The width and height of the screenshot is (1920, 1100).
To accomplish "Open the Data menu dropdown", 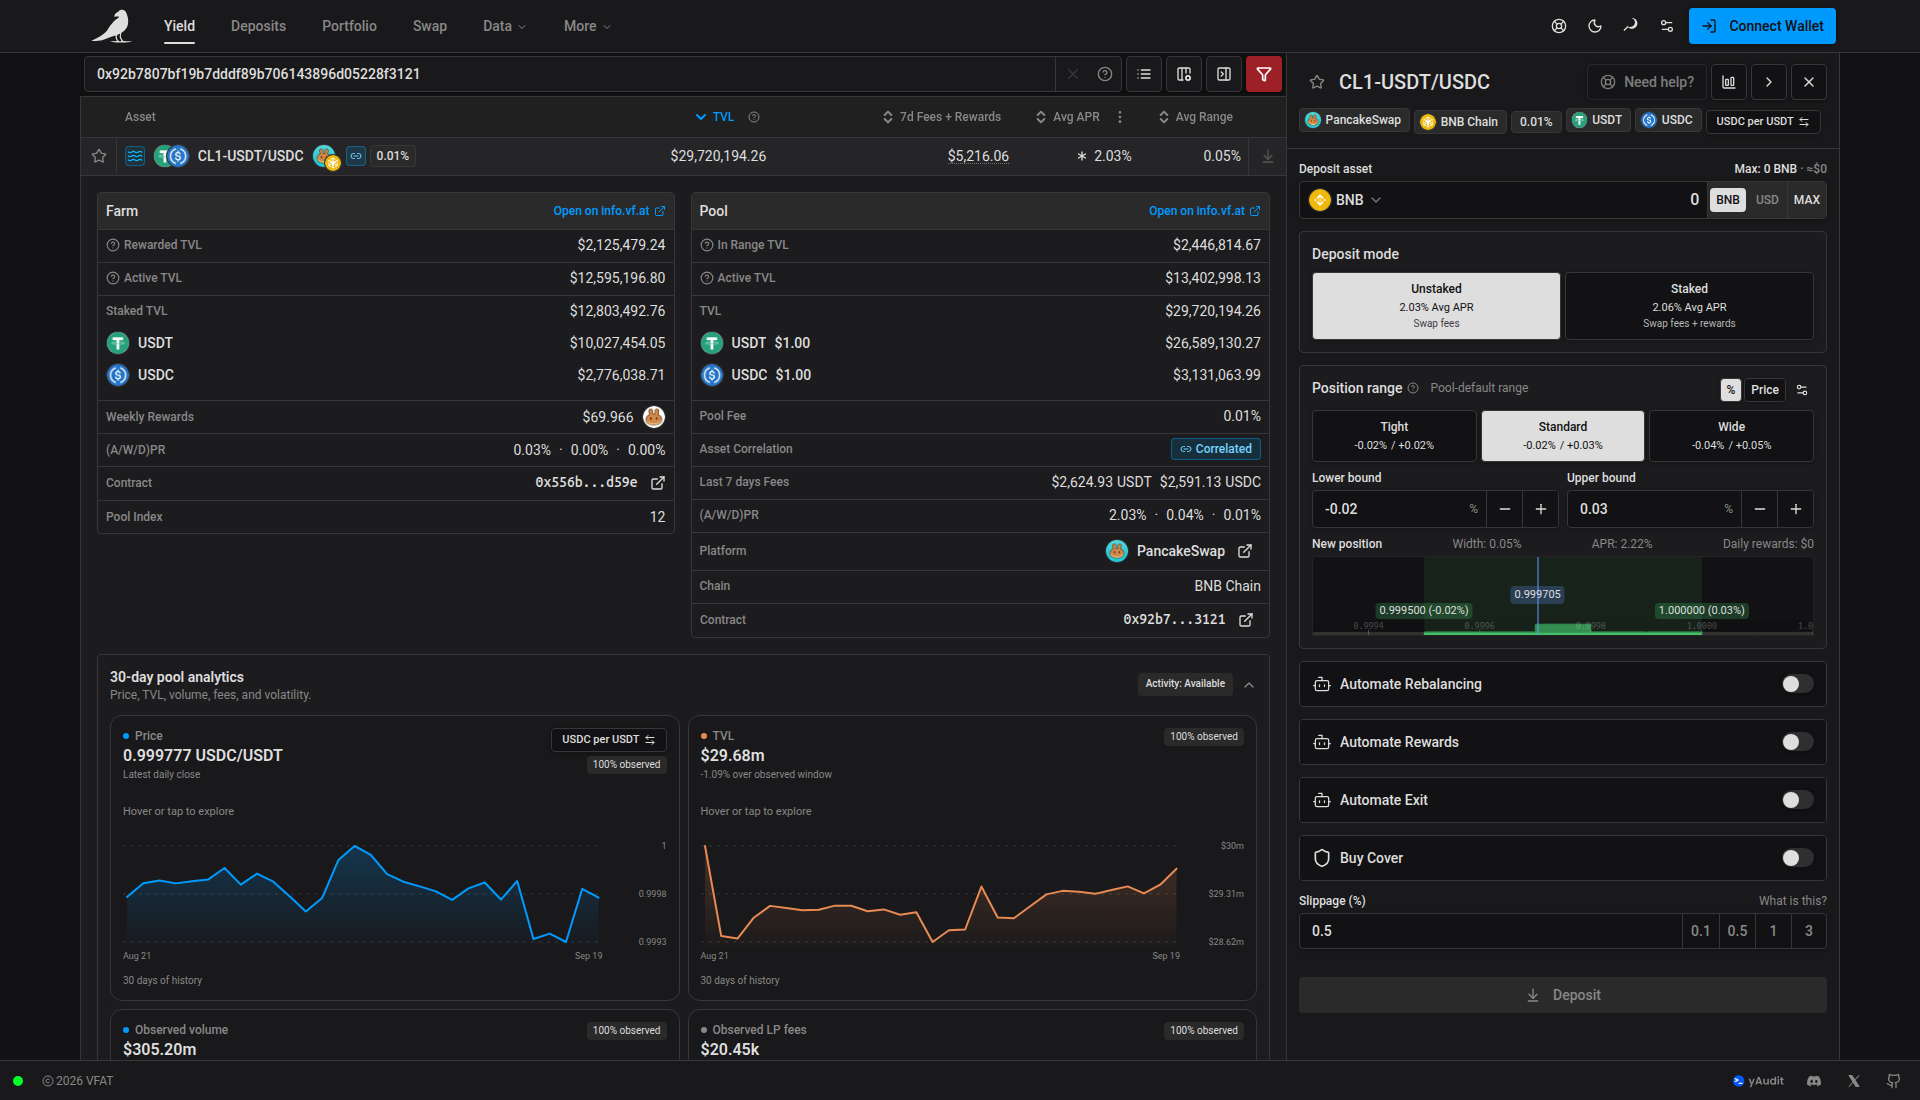I will click(x=504, y=26).
